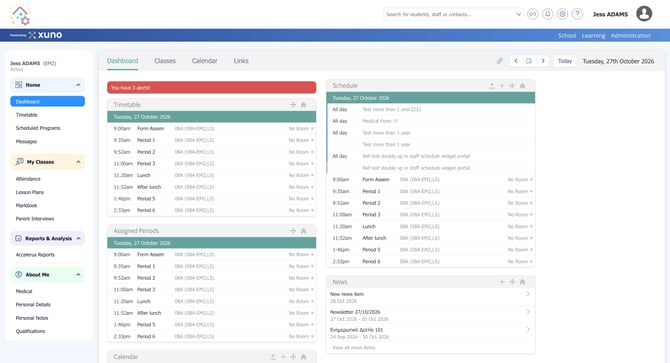The height and width of the screenshot is (363, 670).
Task: Open the date picker calendar icon
Action: pos(529,61)
